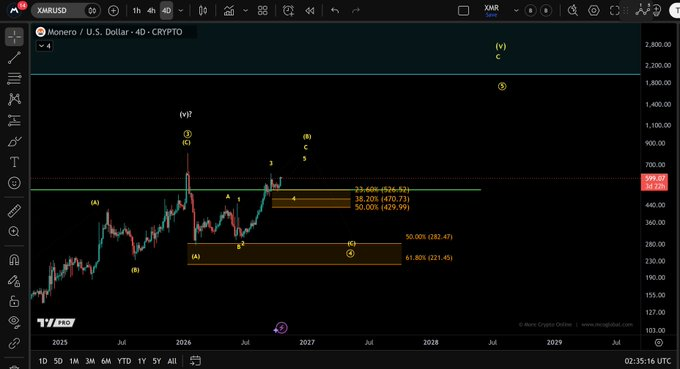Open the user profile logo with notification badge
Image resolution: width=680 pixels, height=369 pixels.
pos(15,10)
